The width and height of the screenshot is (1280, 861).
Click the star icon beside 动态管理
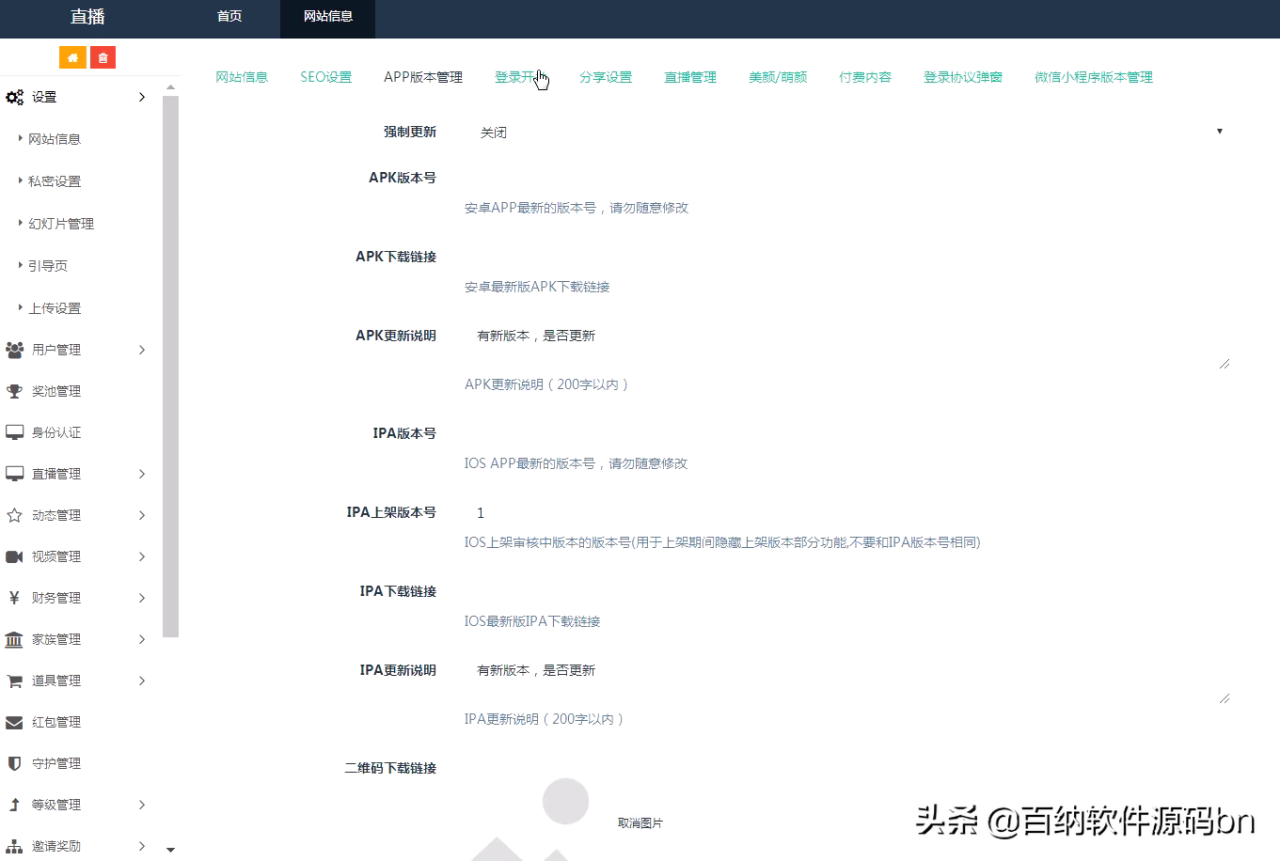point(15,515)
